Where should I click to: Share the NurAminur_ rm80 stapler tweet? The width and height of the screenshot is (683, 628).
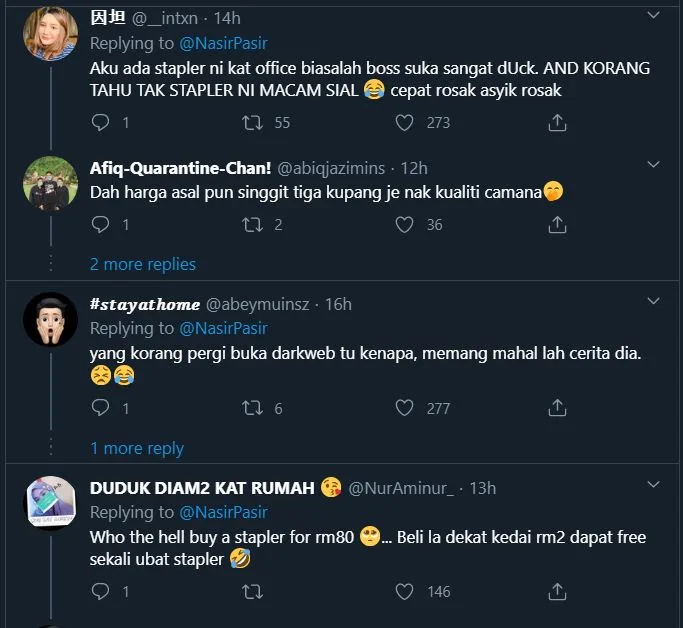(558, 592)
